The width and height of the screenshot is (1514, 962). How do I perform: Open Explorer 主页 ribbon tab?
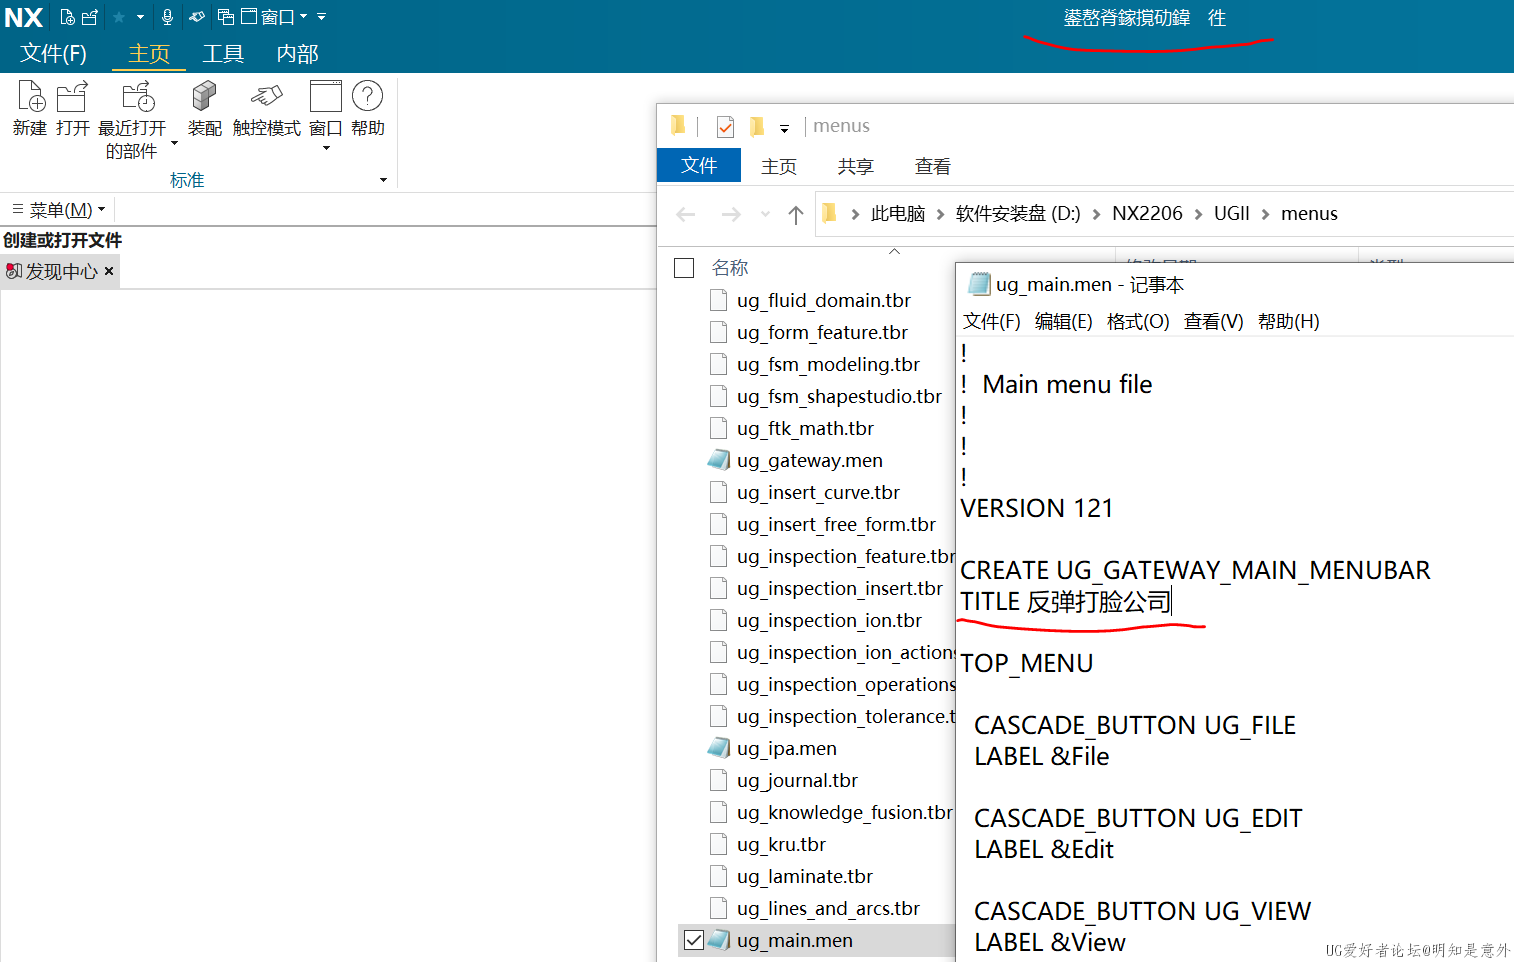point(779,166)
